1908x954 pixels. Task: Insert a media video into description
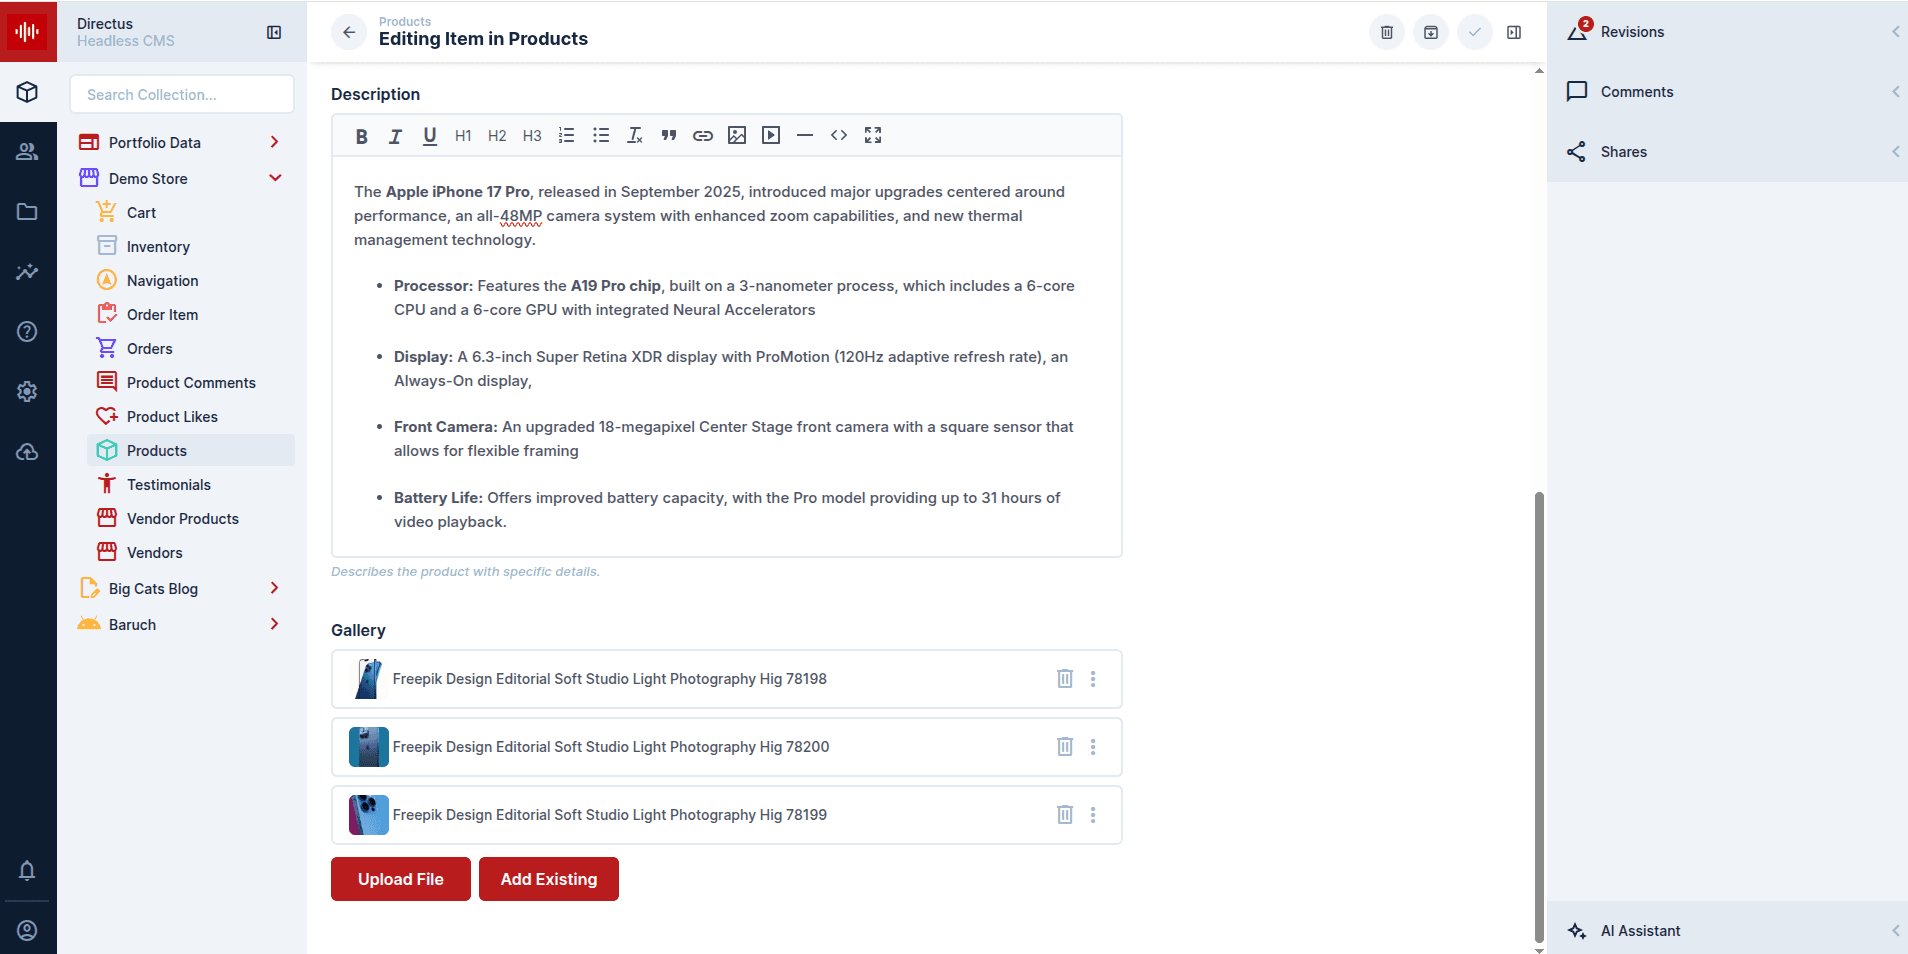tap(771, 136)
